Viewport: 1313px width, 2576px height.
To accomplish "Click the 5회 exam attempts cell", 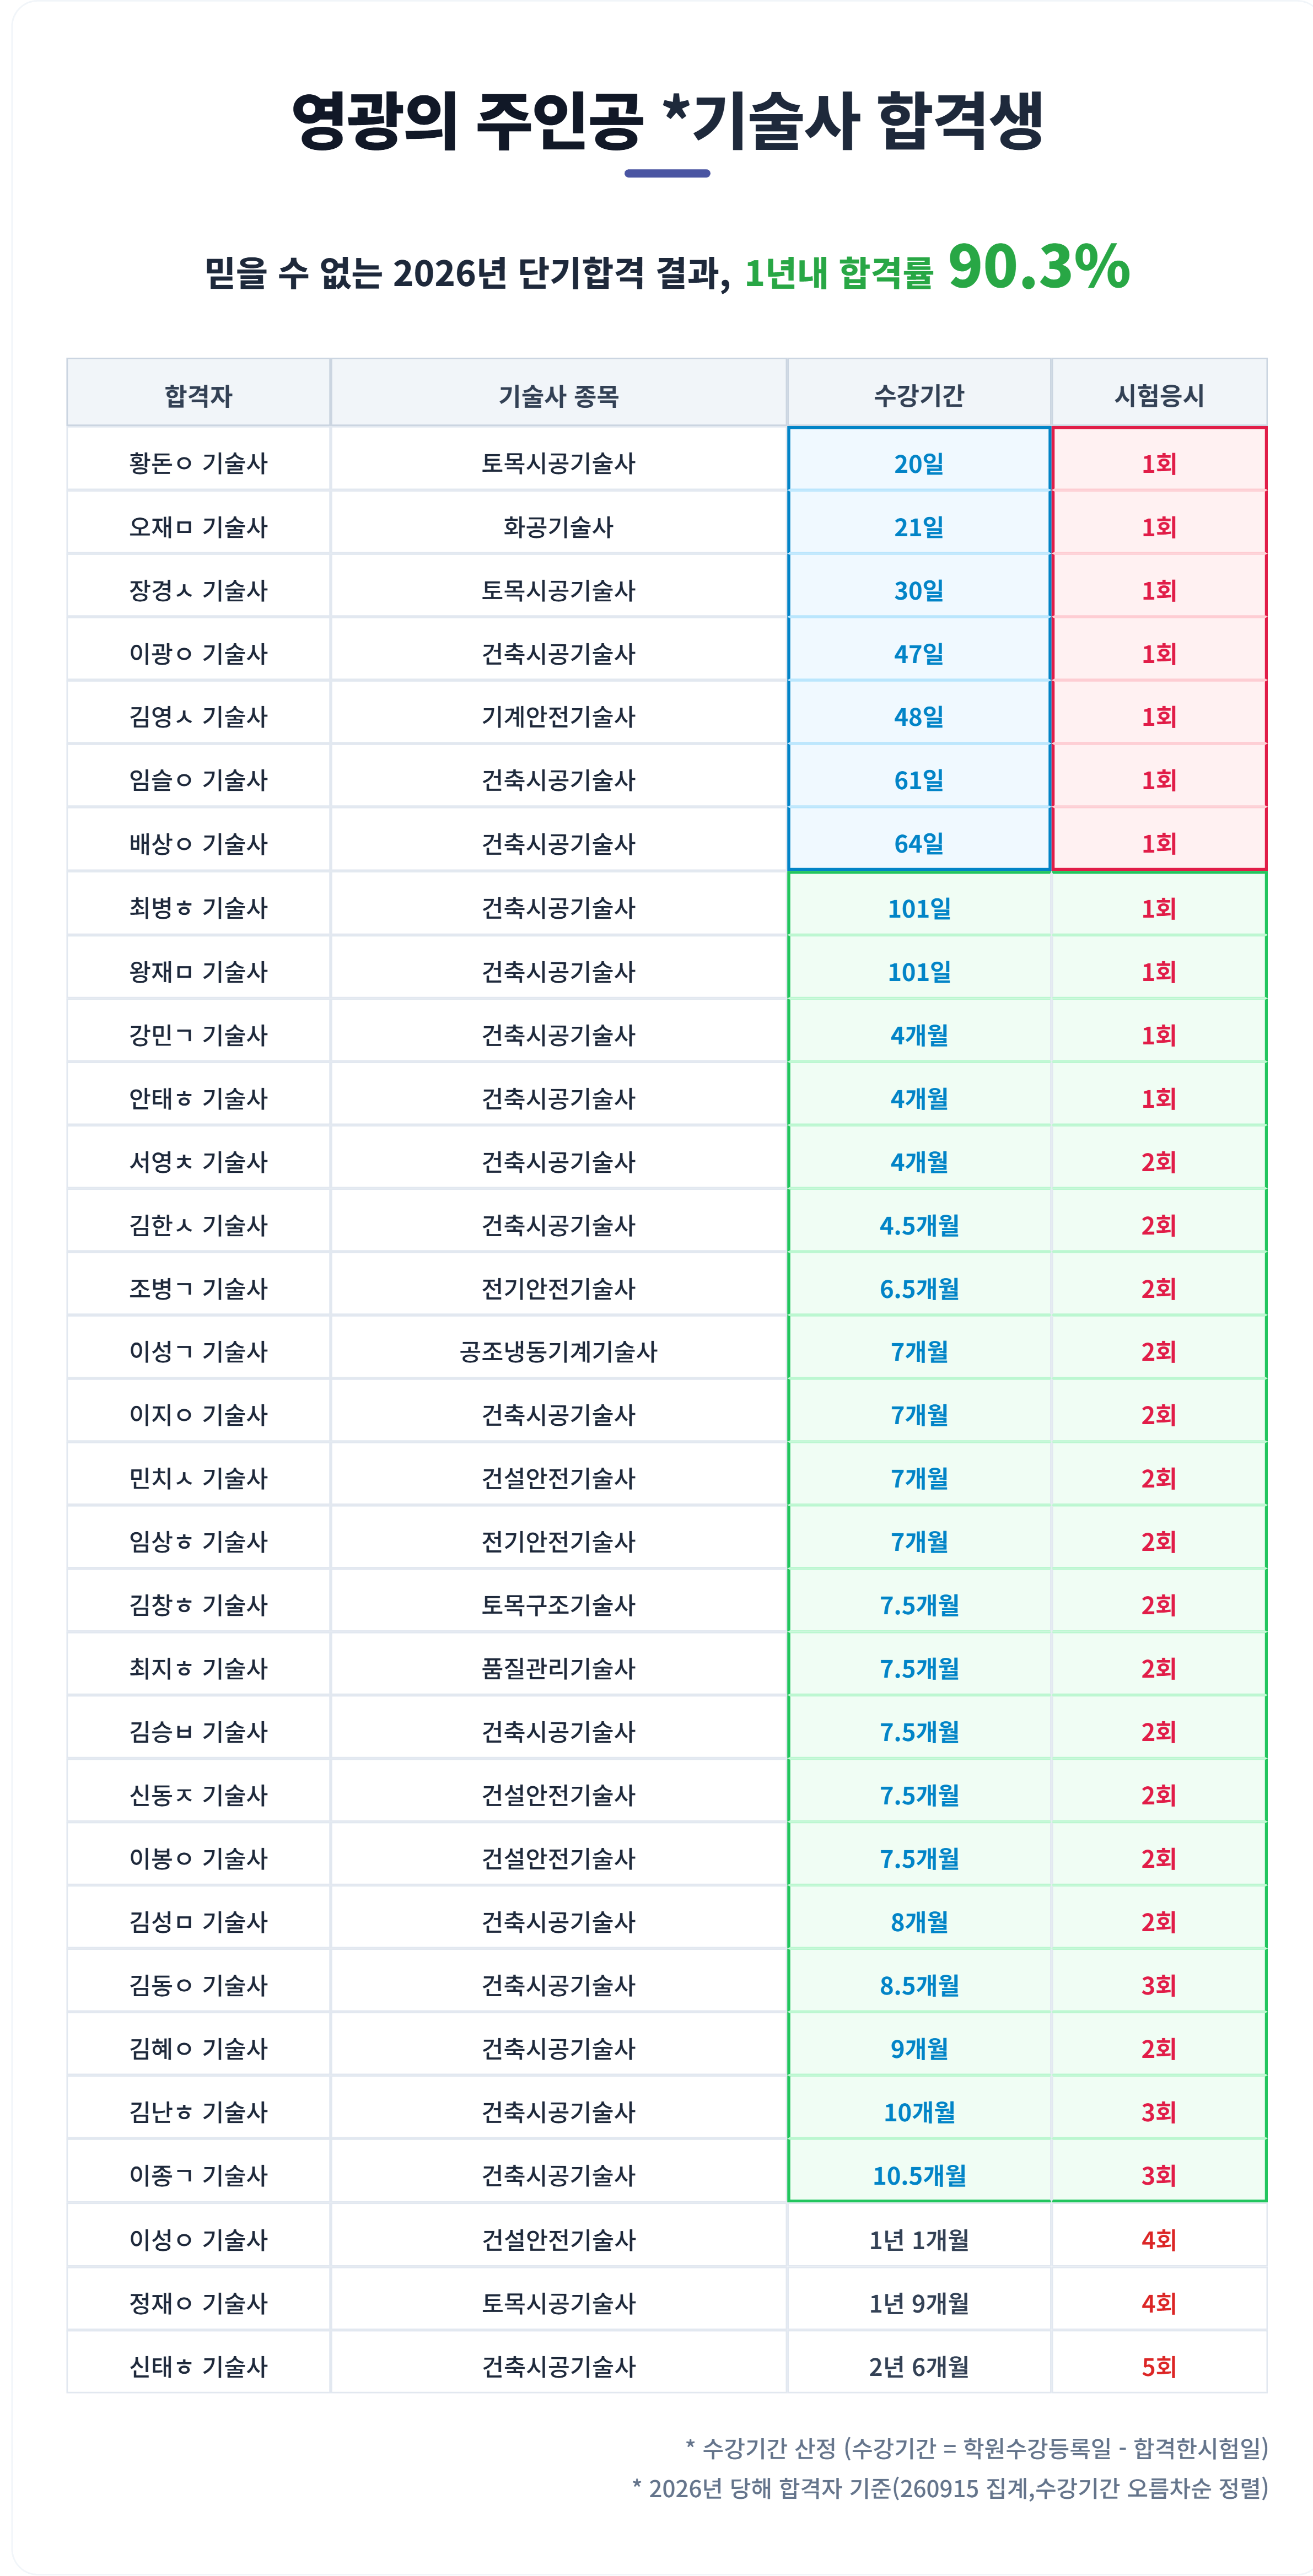I will [x=1159, y=2366].
